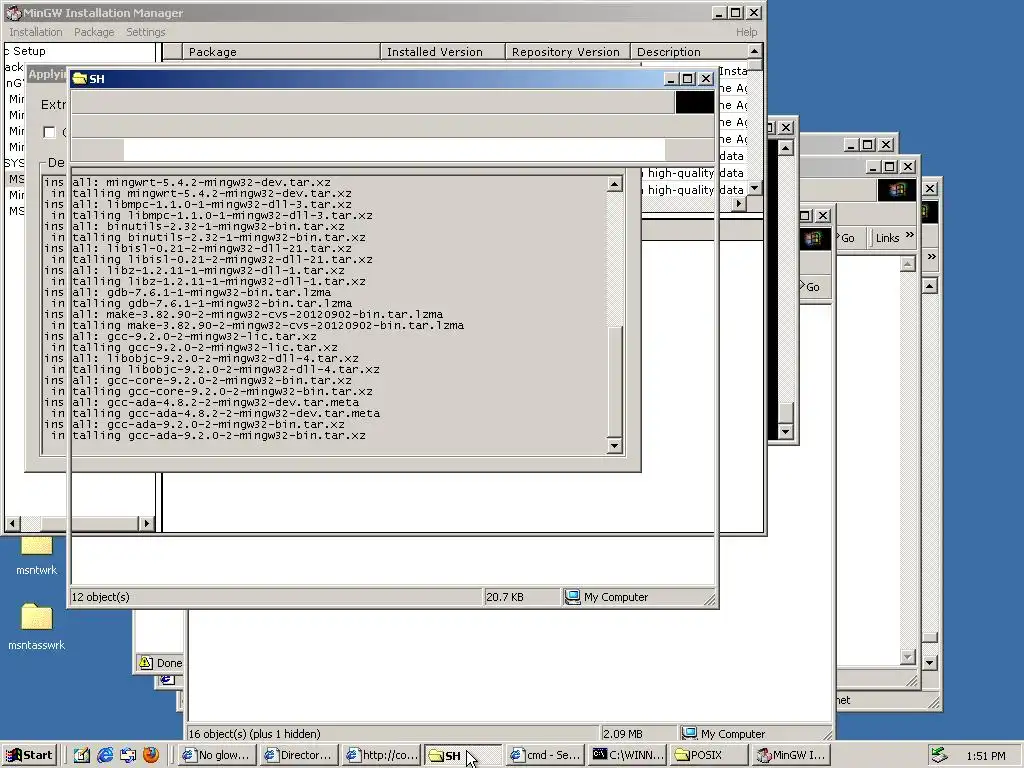The width and height of the screenshot is (1024, 768).
Task: Click the SH window resize grip
Action: coord(710,599)
